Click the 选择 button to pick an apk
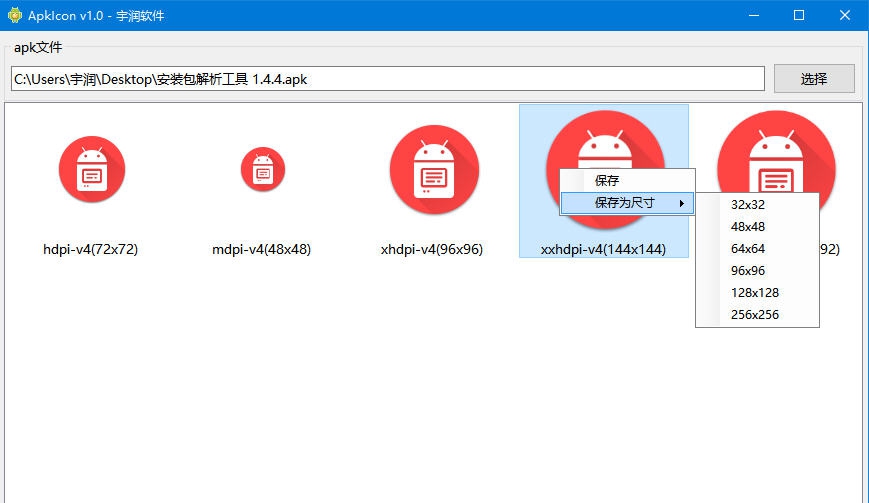Viewport: 869px width, 503px height. coord(814,79)
